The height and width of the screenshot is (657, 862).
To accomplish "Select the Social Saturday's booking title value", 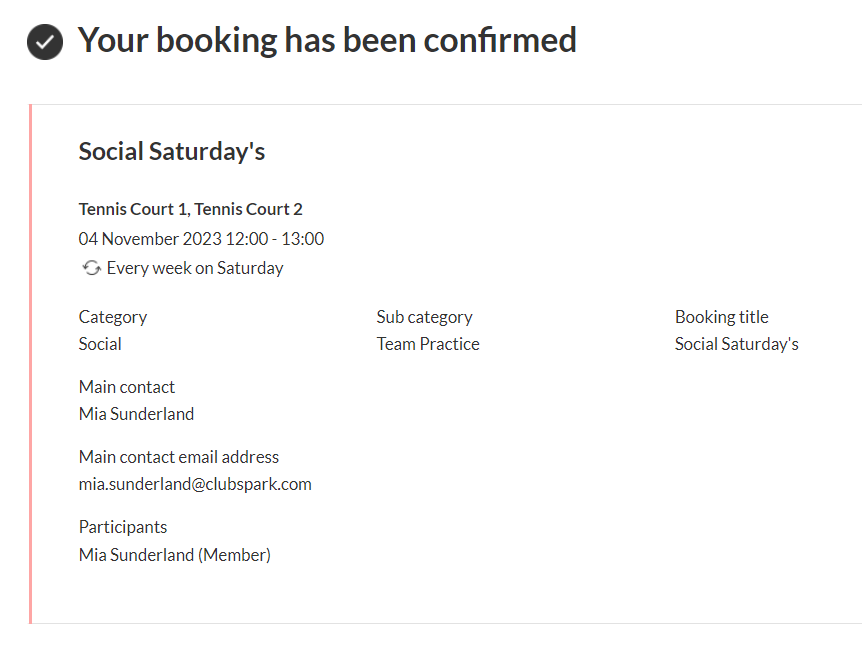I will [x=737, y=344].
